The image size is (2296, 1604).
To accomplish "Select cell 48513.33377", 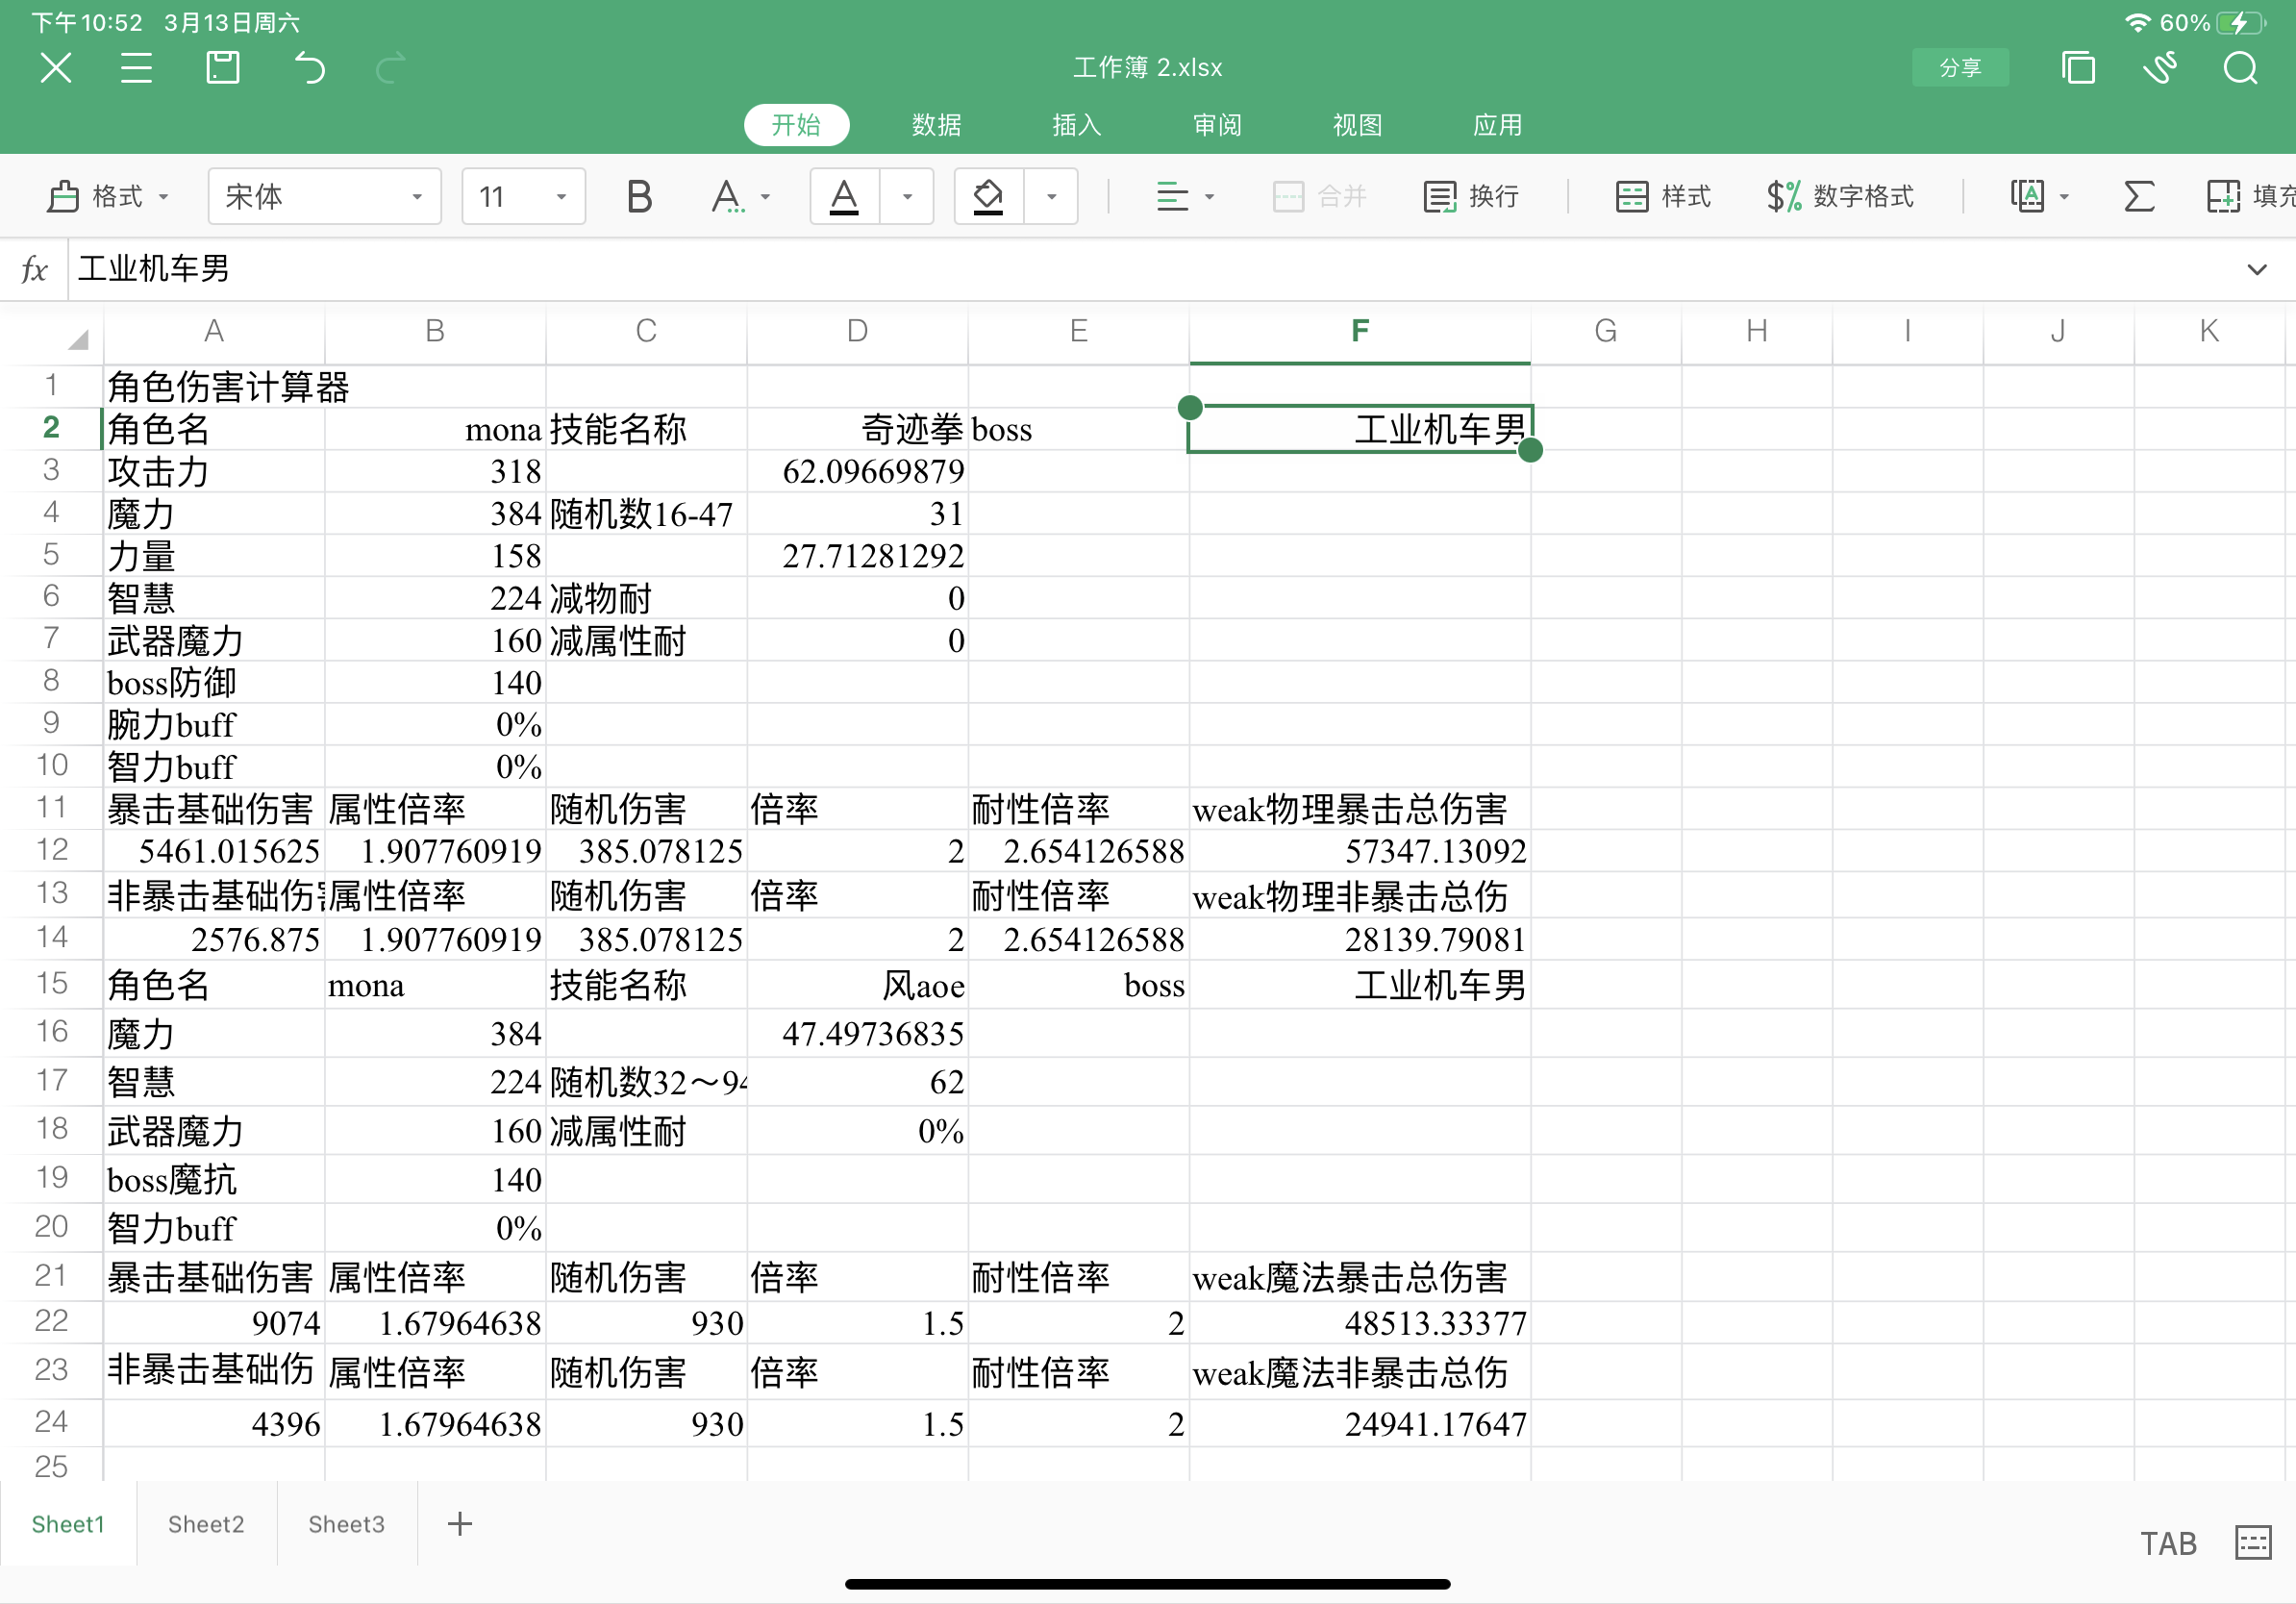I will pos(1359,1323).
